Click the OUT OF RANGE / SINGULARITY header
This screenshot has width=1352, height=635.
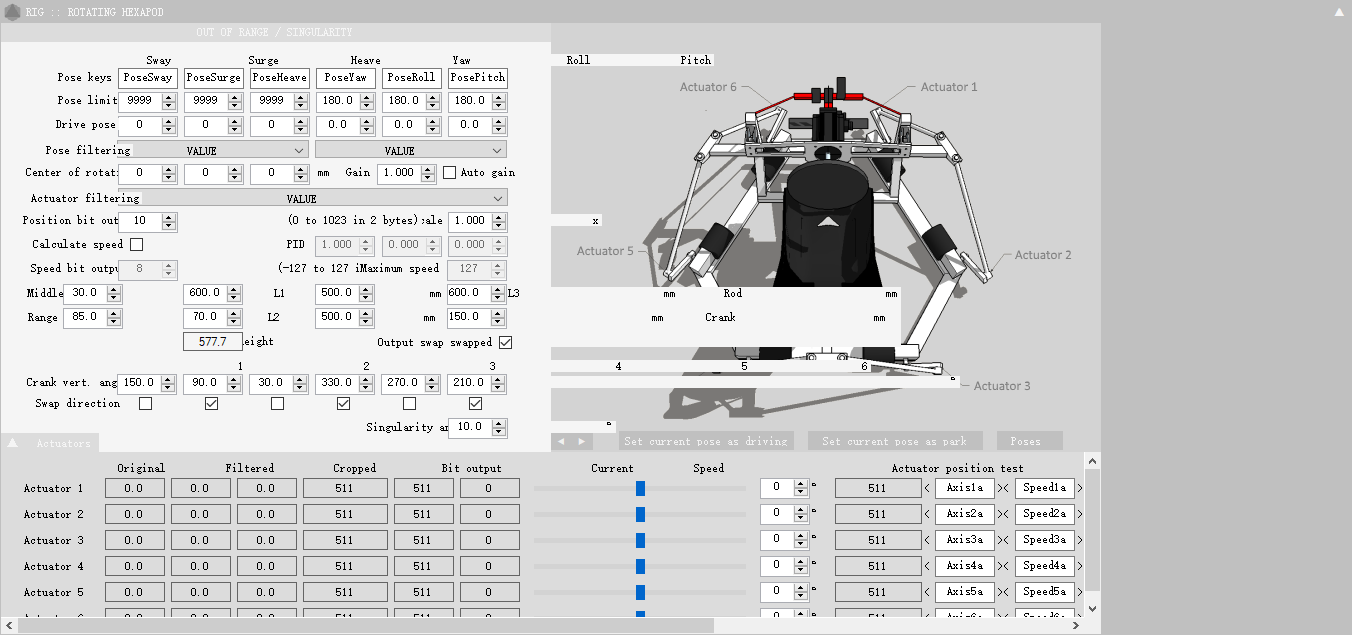click(x=274, y=32)
